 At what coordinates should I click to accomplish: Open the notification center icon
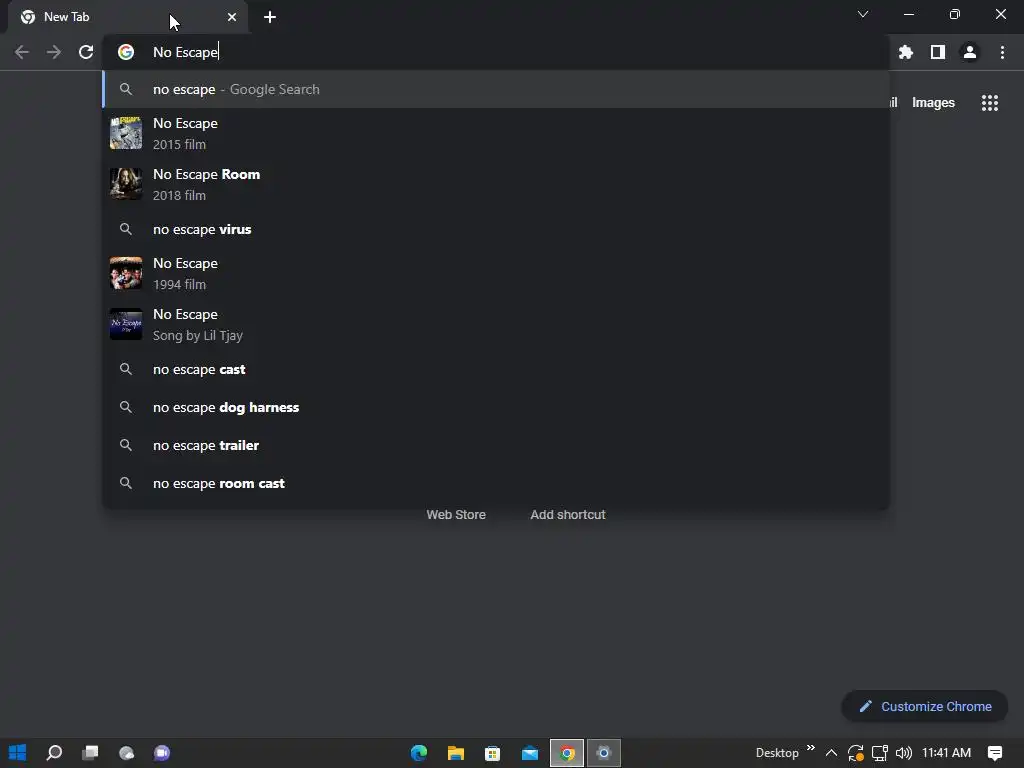pos(995,753)
